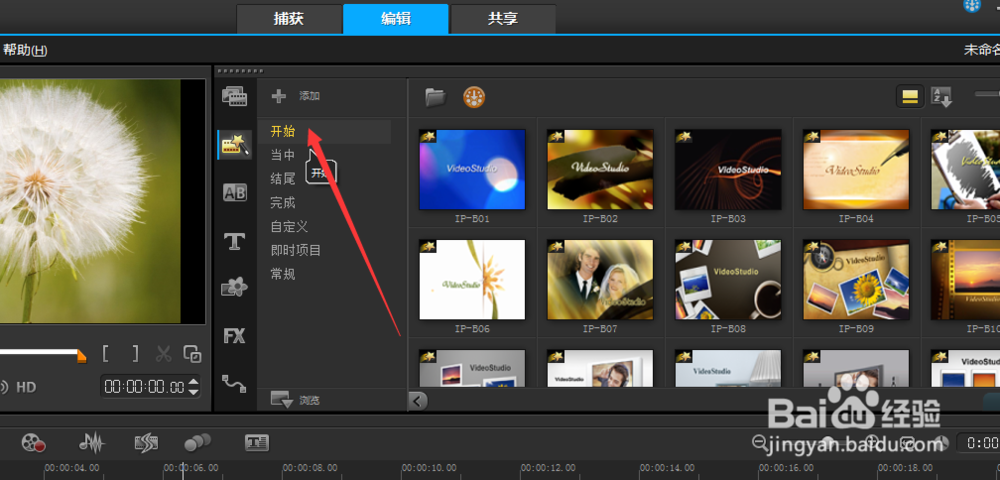Select the IP-B07 wedding template thumbnail
Screen dimensions: 1000x480
click(x=600, y=280)
